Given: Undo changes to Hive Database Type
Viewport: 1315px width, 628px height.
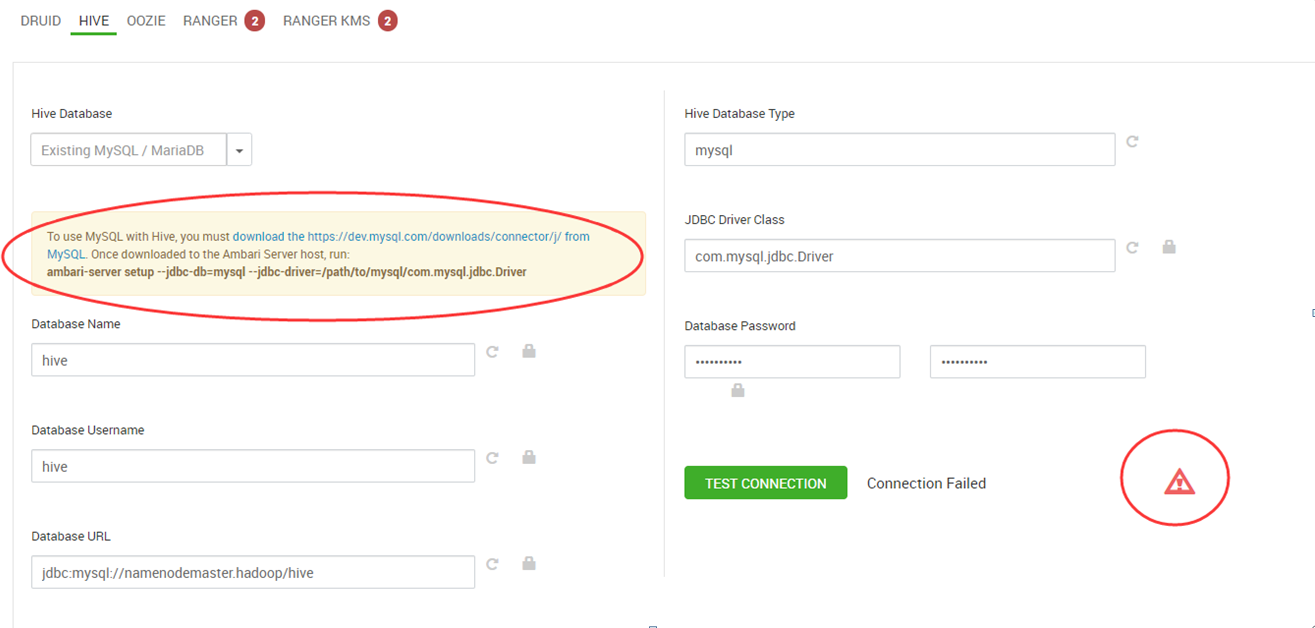Looking at the screenshot, I should 1132,142.
